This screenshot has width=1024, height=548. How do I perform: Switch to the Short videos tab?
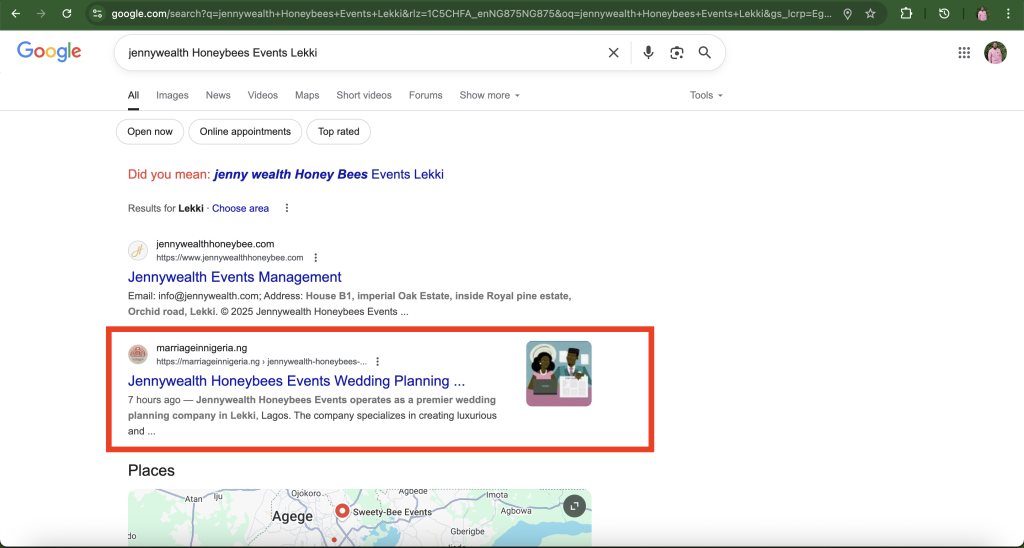pos(364,95)
